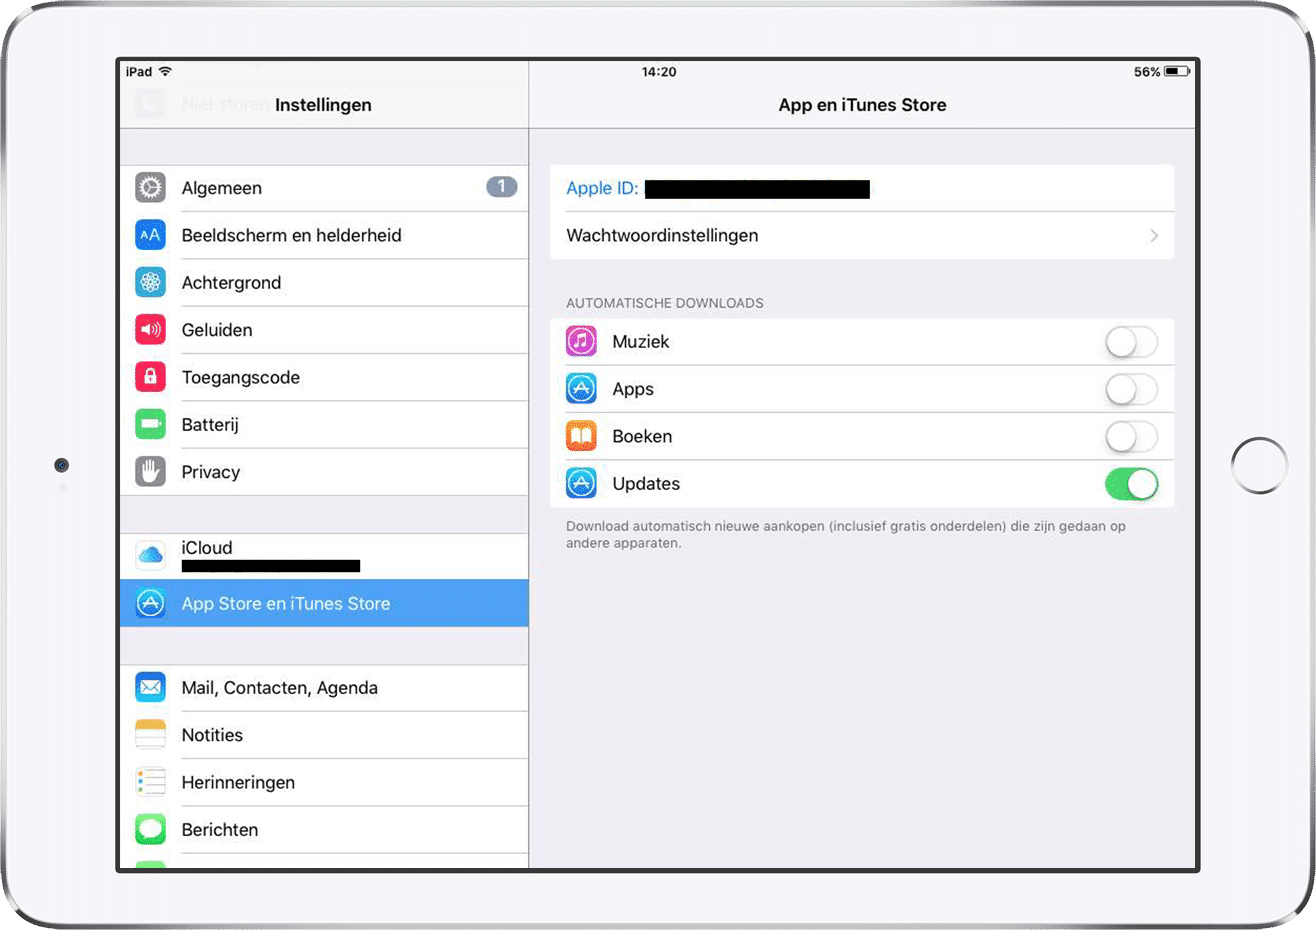Select Batterij in the sidebar
The image size is (1316, 930).
coord(324,424)
